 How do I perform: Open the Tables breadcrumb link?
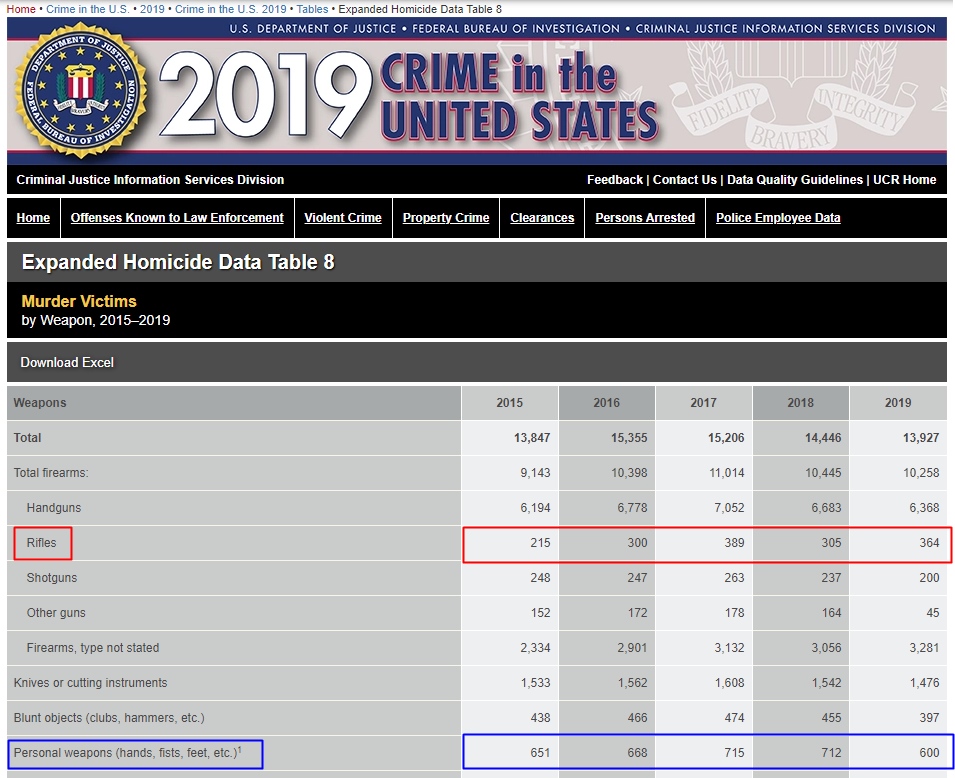tap(312, 9)
